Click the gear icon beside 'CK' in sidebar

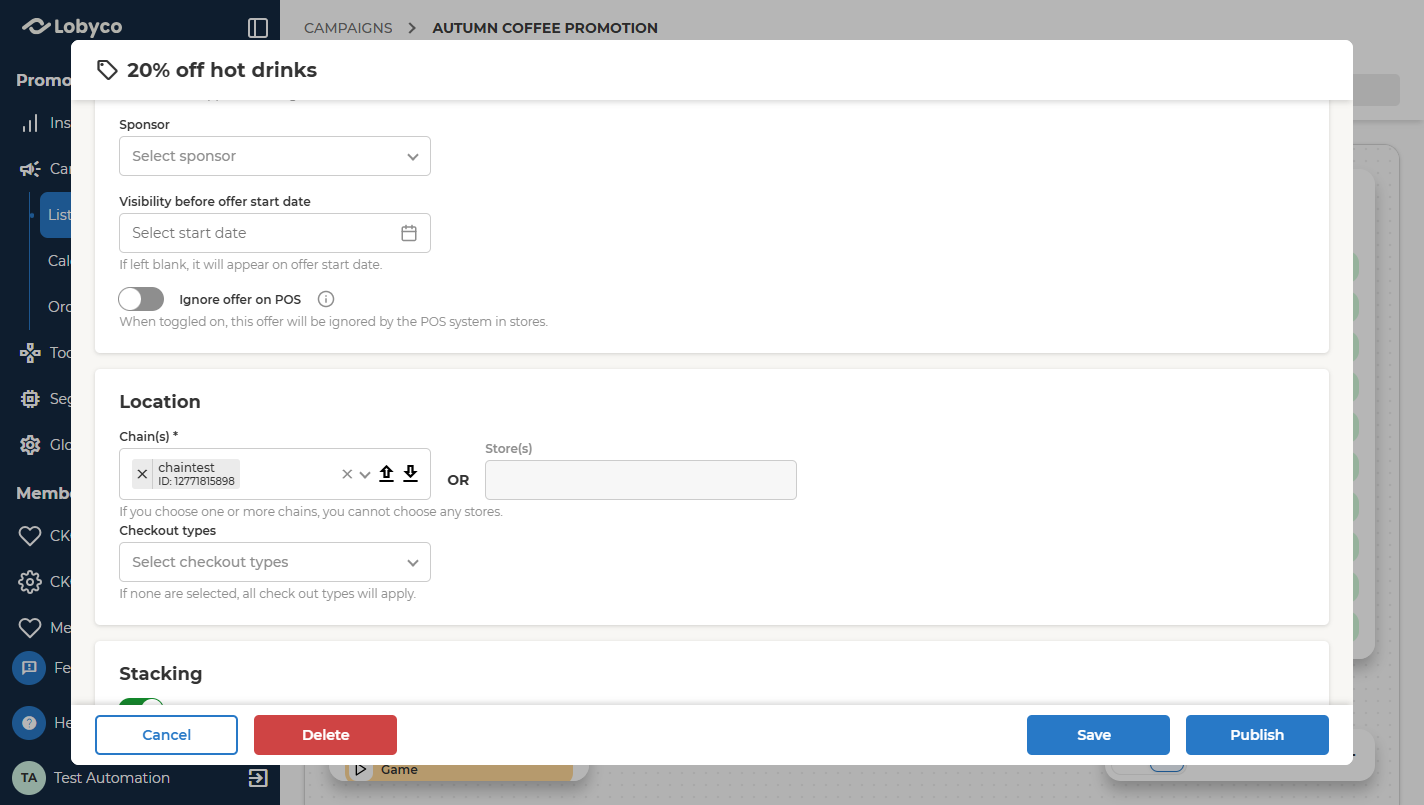click(x=30, y=582)
